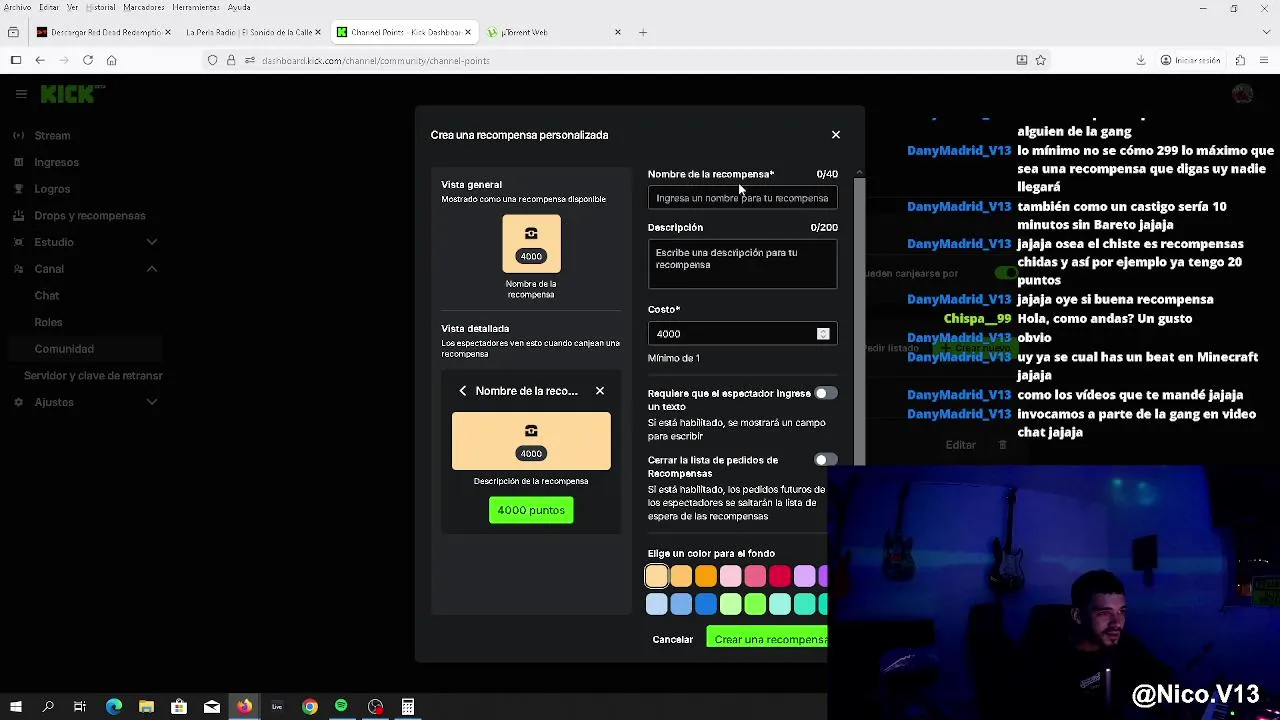
Task: Click the reward thumbnail in Vista general
Action: [x=531, y=243]
